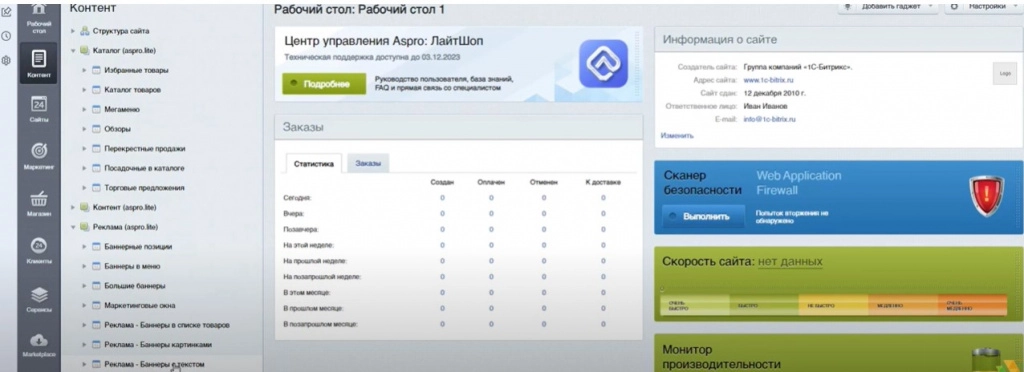
Task: Expand the Контент (aspro.lite) node
Action: [x=73, y=208]
